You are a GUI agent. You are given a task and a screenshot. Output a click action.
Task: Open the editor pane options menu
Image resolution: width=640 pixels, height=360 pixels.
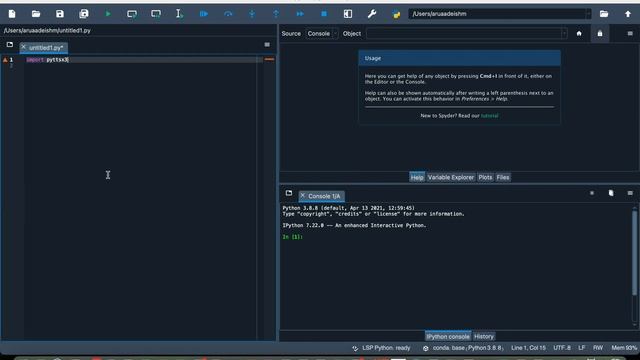click(267, 44)
